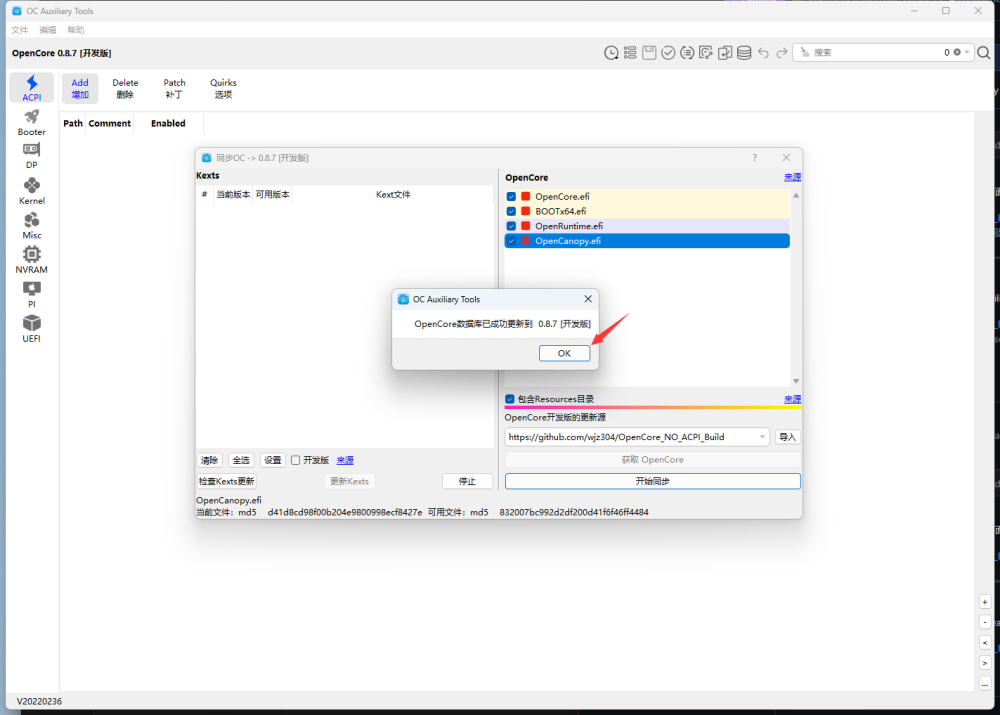Uncheck the OpenCanopy.efi checkbox
1000x715 pixels.
click(x=511, y=240)
